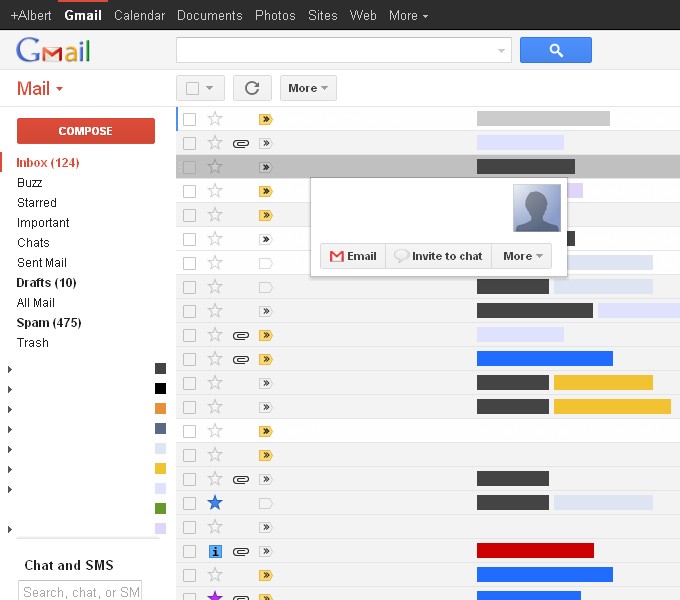Image resolution: width=680 pixels, height=600 pixels.
Task: Expand the label next to the yellow swatch
Action: pyautogui.click(x=10, y=469)
